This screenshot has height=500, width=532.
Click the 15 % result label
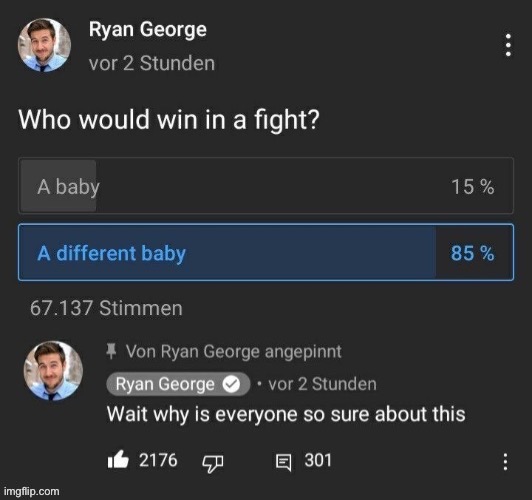pyautogui.click(x=472, y=187)
